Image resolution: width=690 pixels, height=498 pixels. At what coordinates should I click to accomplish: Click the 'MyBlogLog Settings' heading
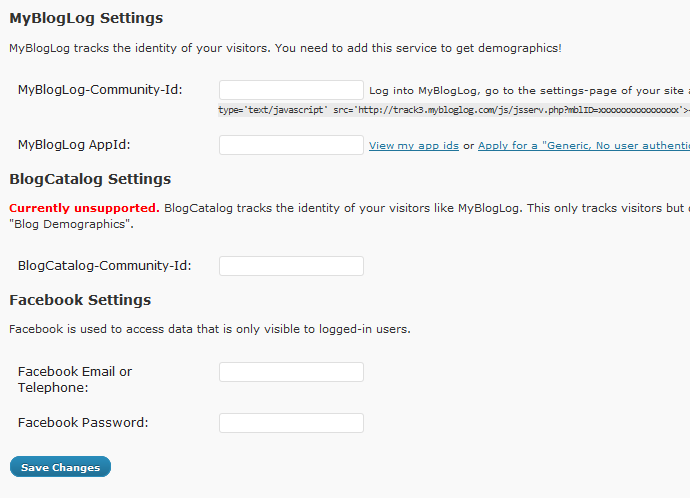tap(86, 18)
